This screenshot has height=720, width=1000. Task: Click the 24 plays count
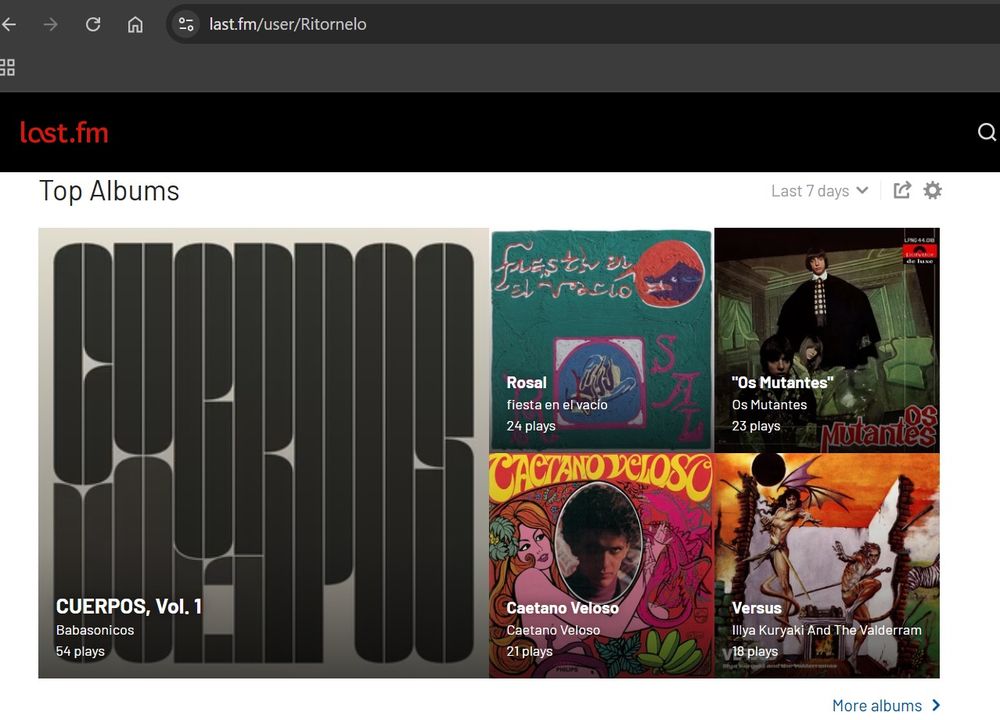pyautogui.click(x=531, y=425)
